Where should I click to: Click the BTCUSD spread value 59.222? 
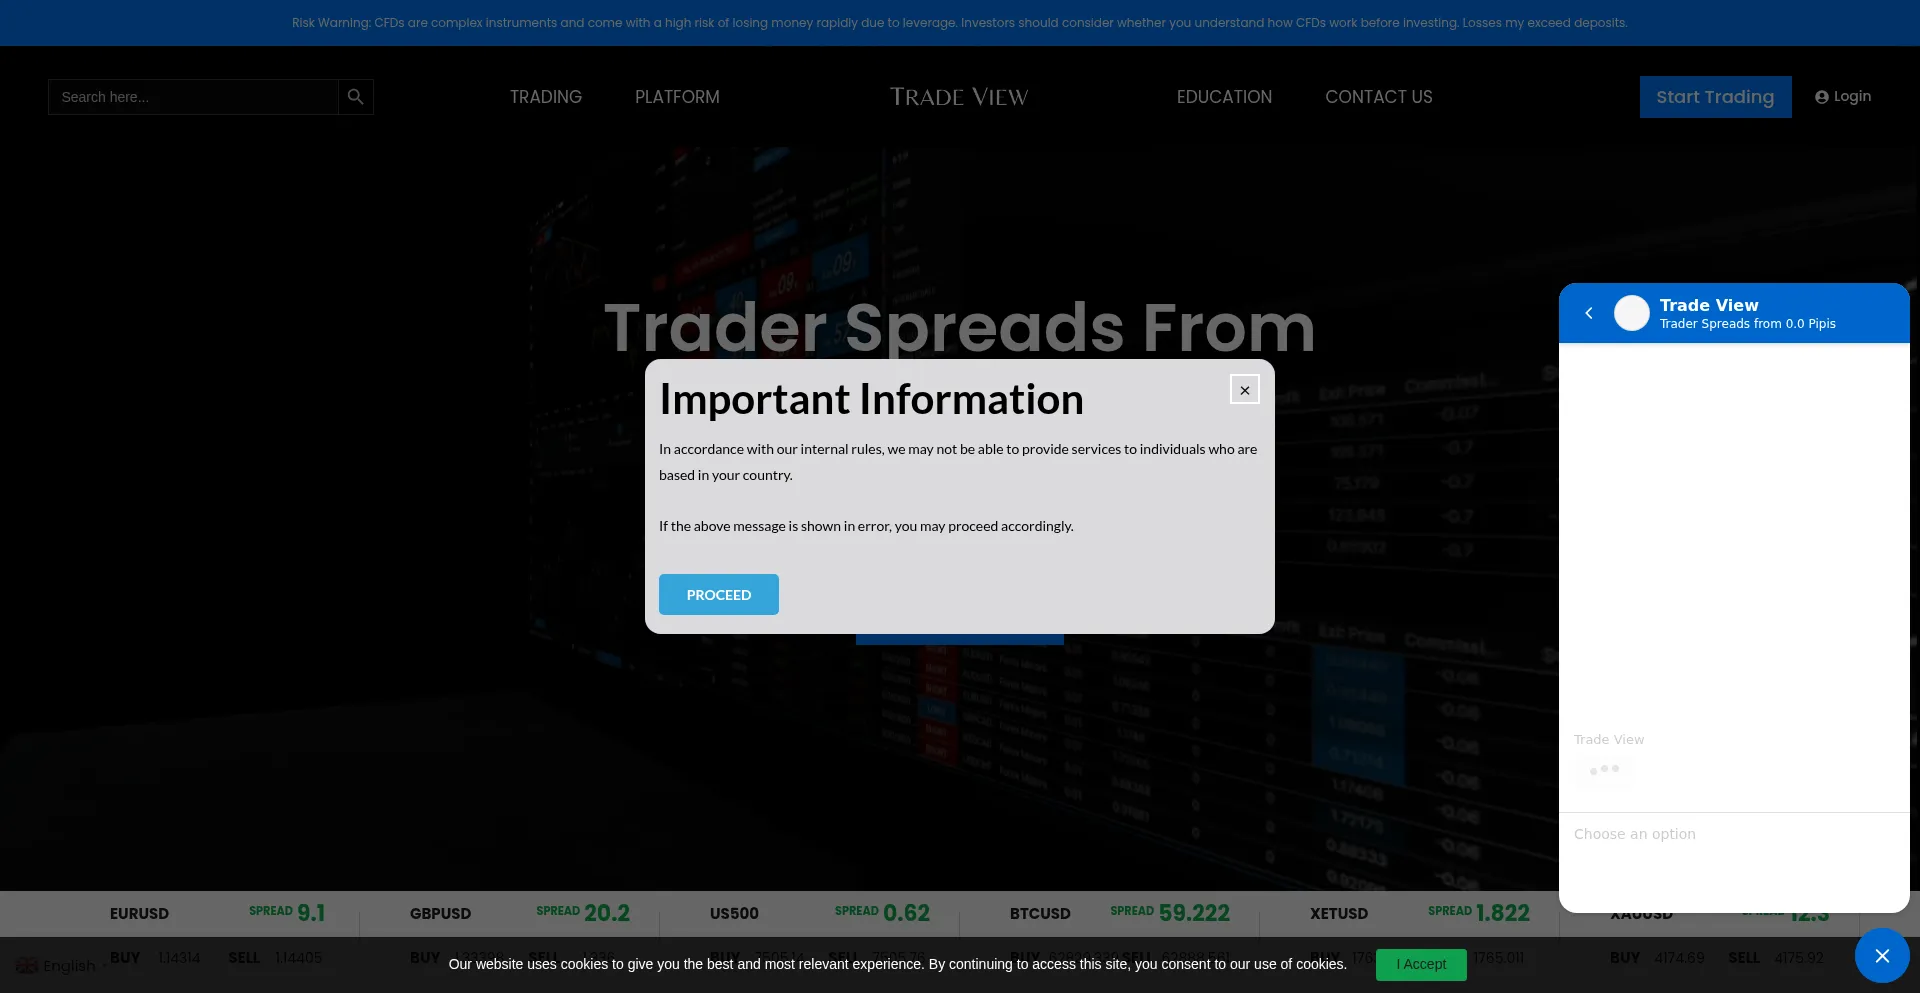point(1194,913)
